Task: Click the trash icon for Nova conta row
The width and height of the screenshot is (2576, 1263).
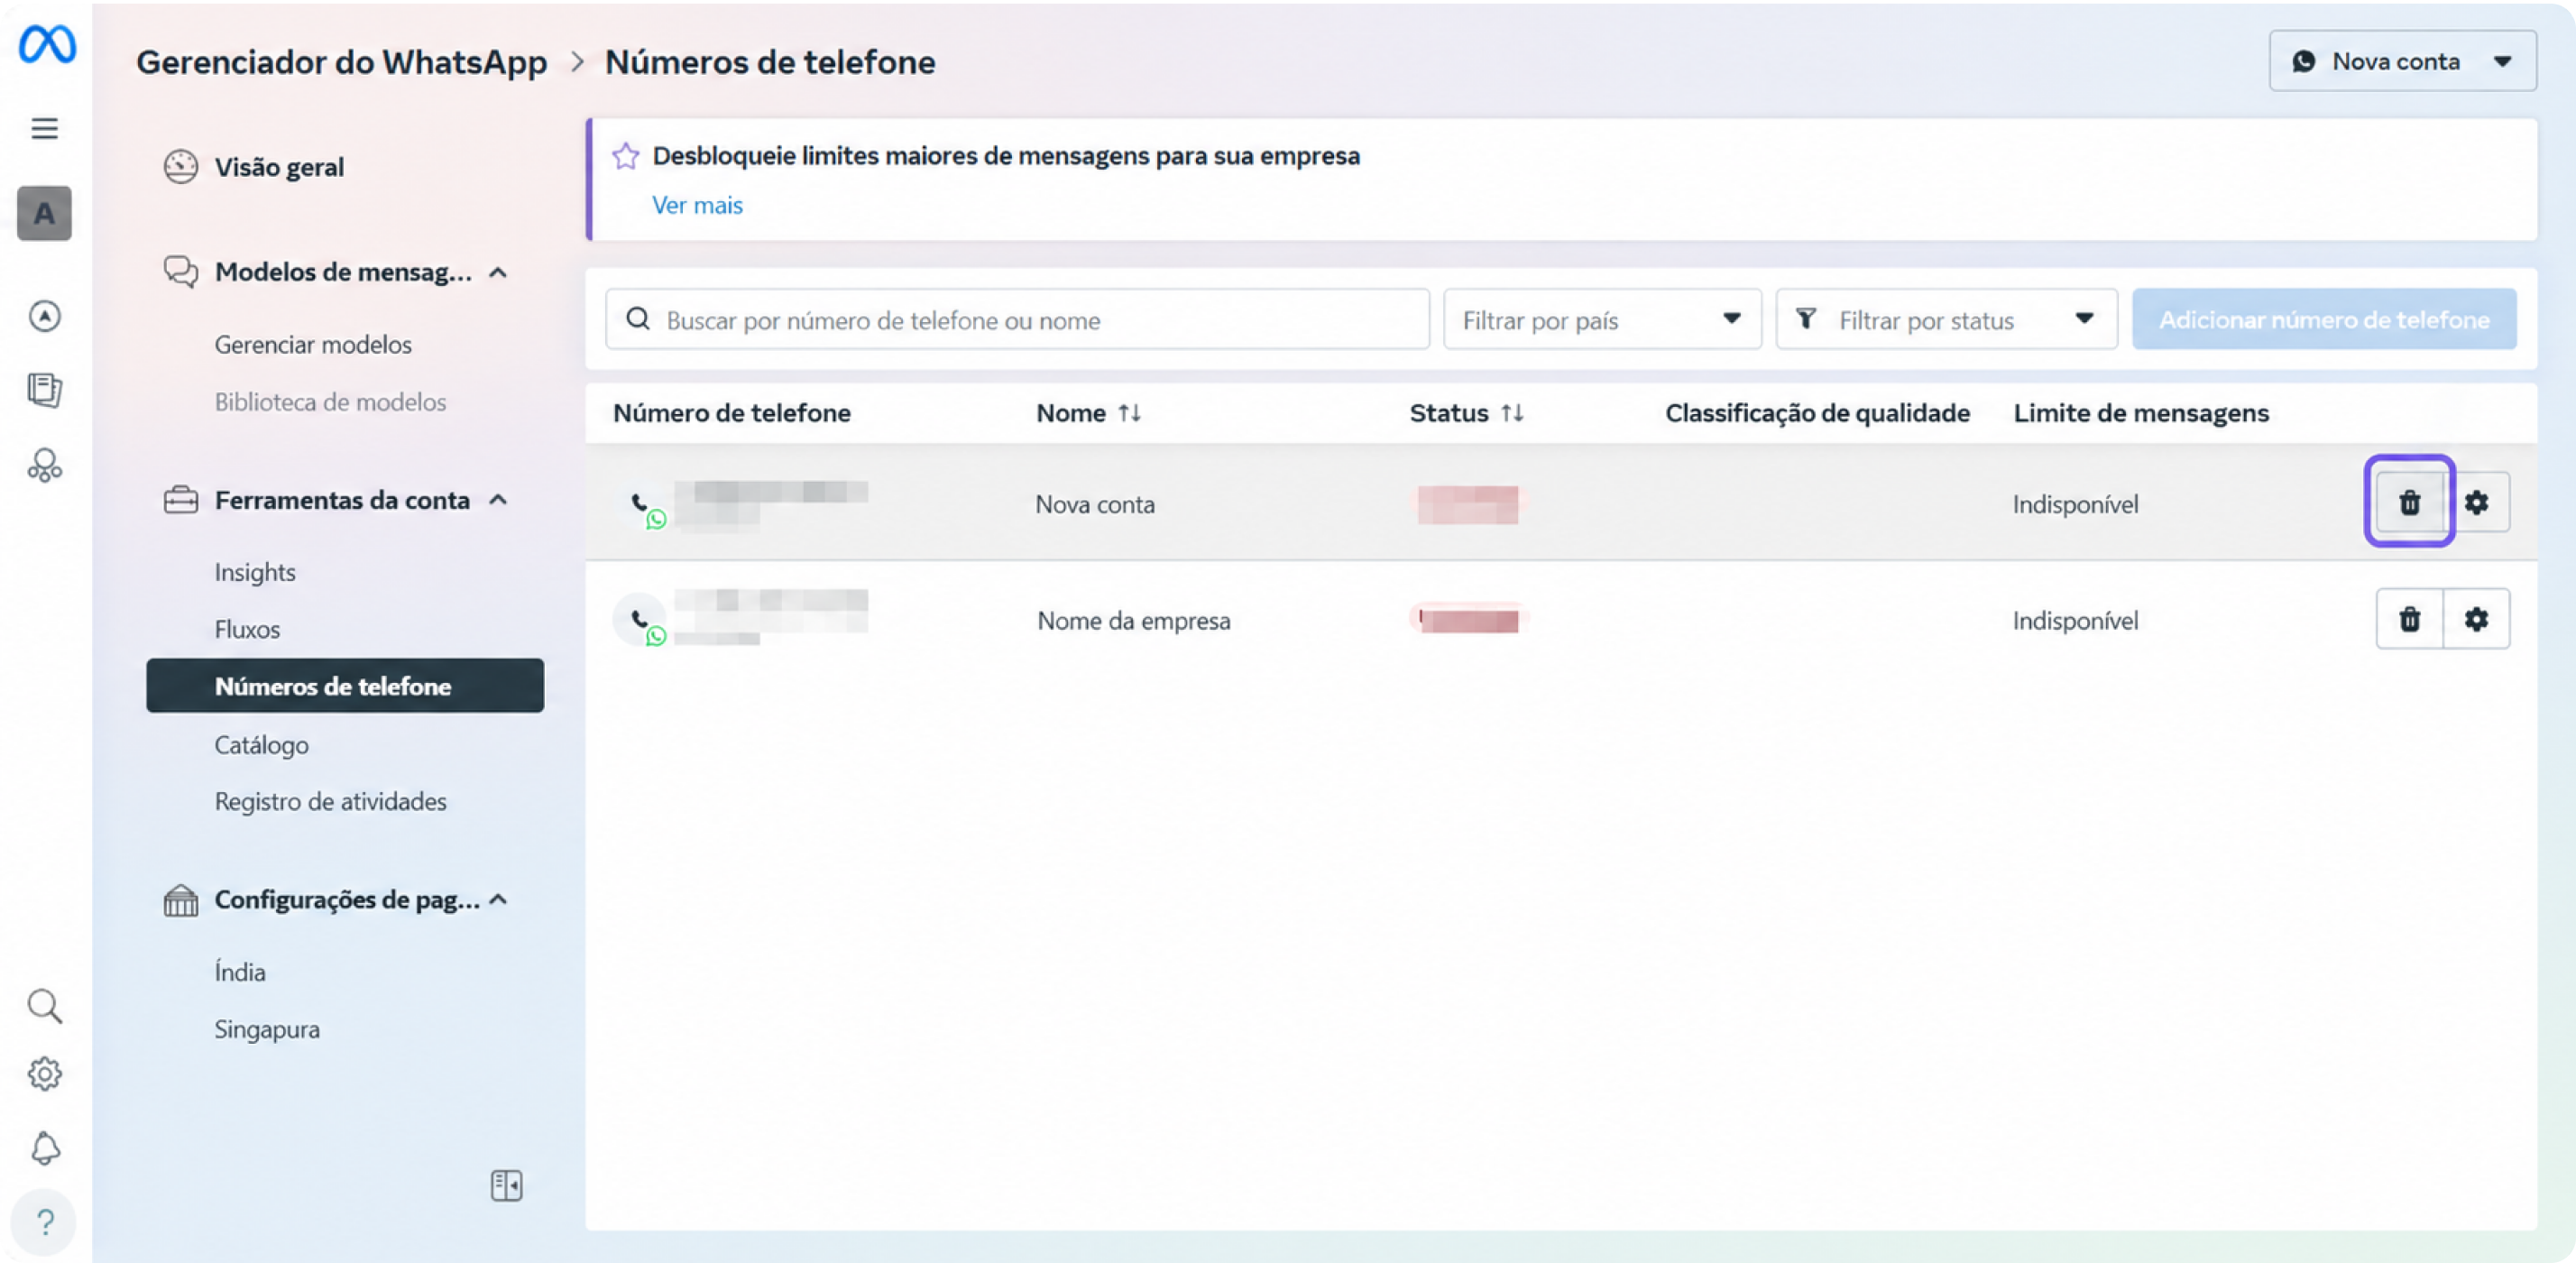Action: (2409, 502)
